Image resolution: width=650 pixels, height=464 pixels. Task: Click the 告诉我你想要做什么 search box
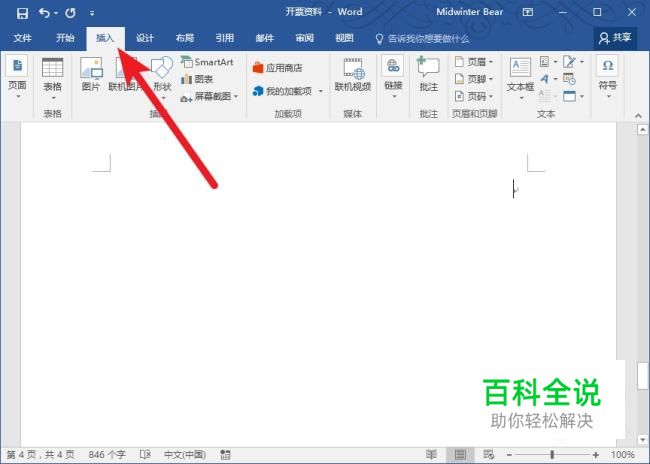pyautogui.click(x=422, y=39)
